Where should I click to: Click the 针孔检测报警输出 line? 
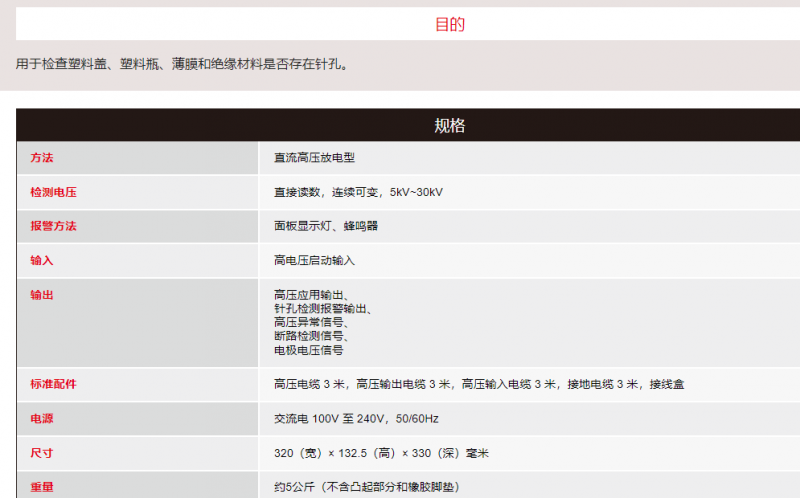[x=322, y=309]
